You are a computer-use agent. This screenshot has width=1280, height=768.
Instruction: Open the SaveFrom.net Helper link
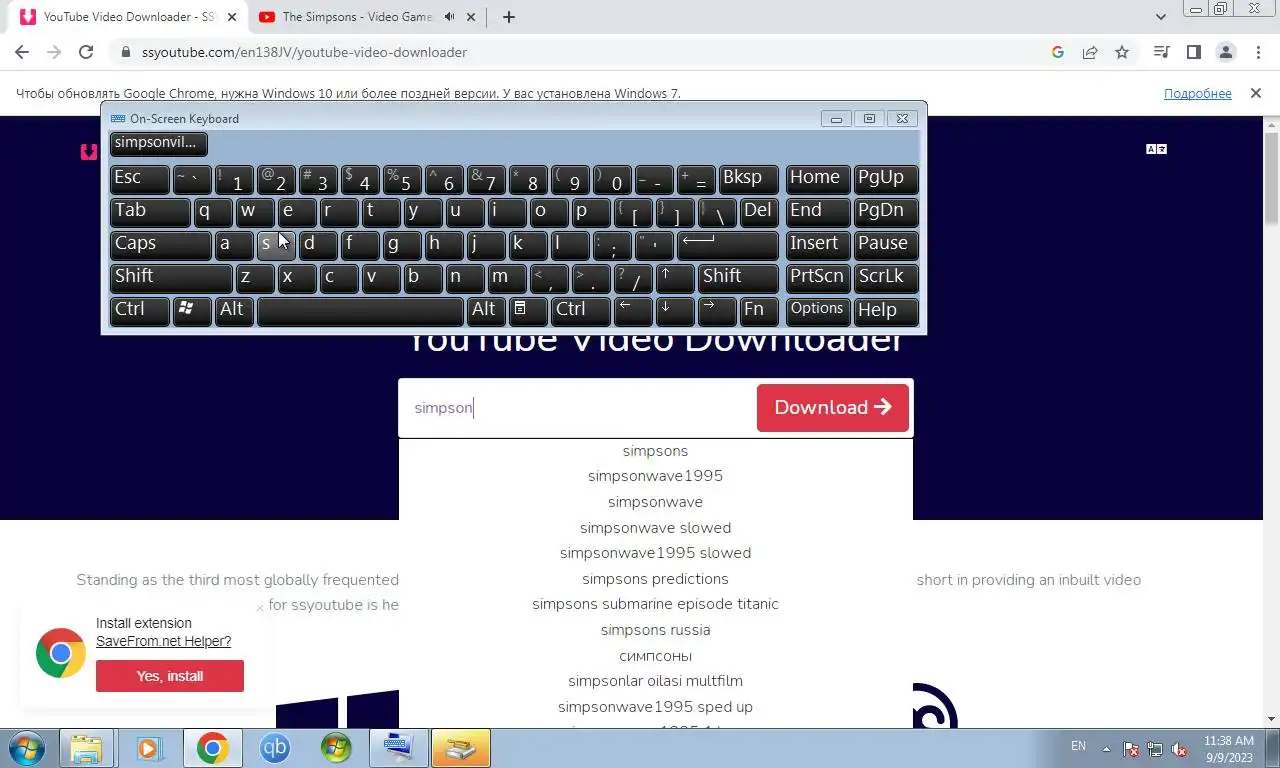click(163, 641)
